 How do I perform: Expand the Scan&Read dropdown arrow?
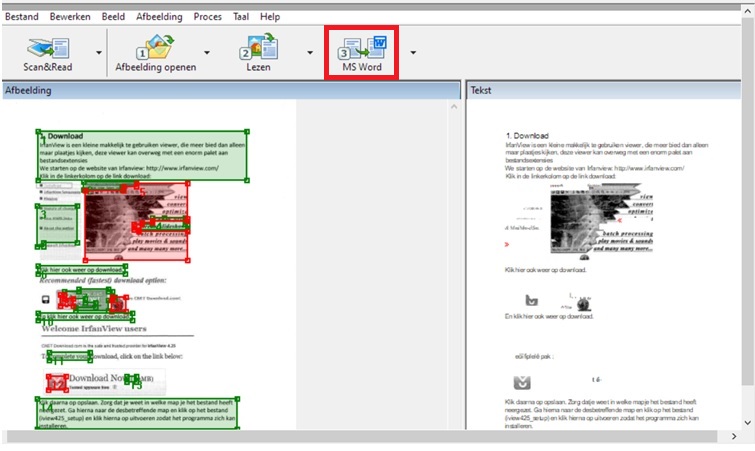pyautogui.click(x=98, y=52)
